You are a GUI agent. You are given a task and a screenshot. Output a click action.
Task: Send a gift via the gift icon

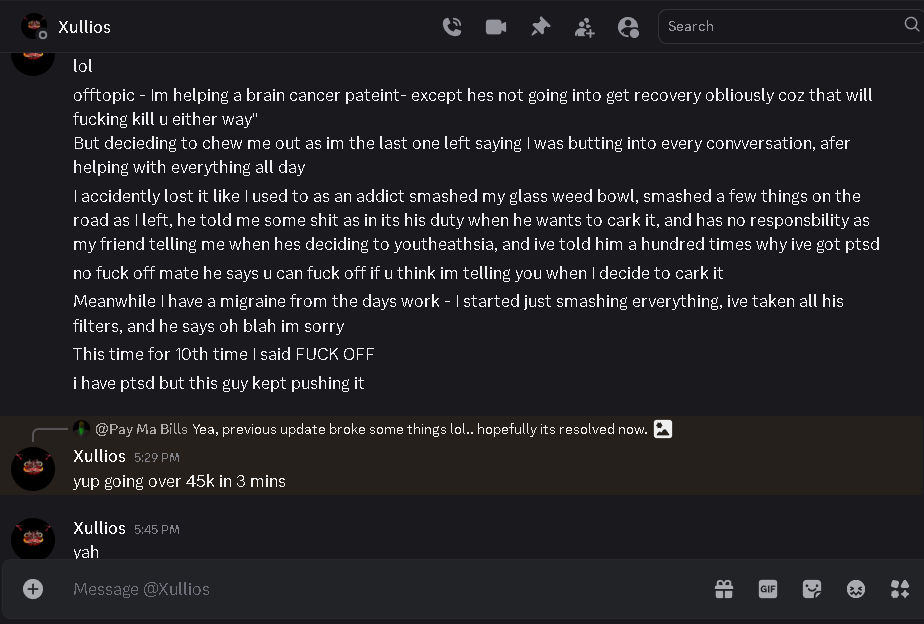724,589
